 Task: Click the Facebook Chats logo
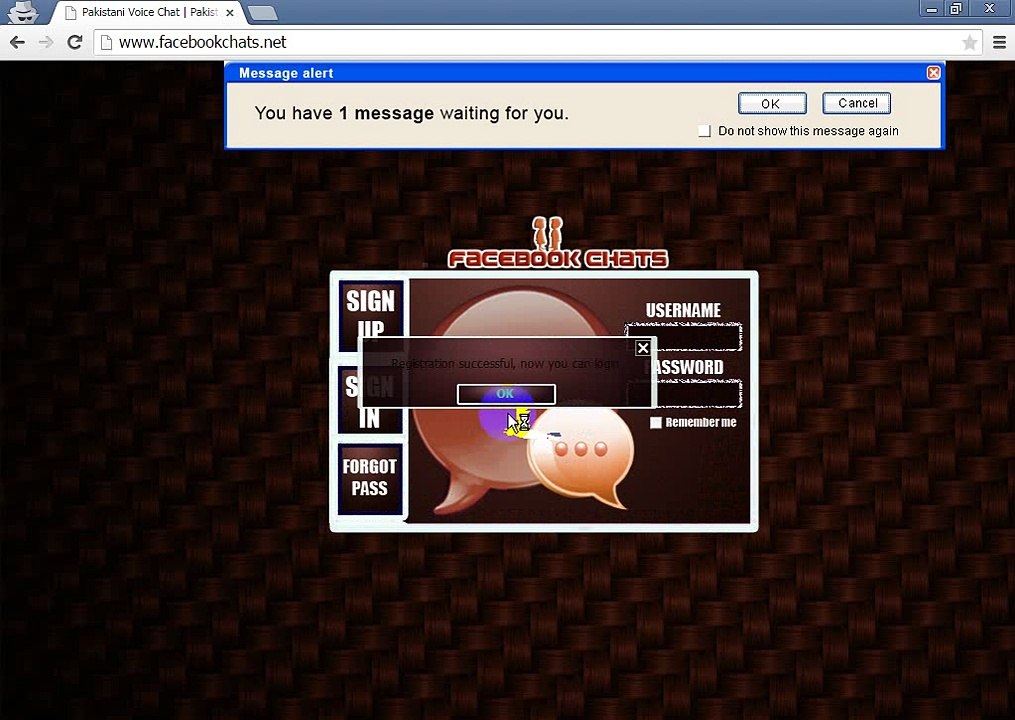point(557,243)
